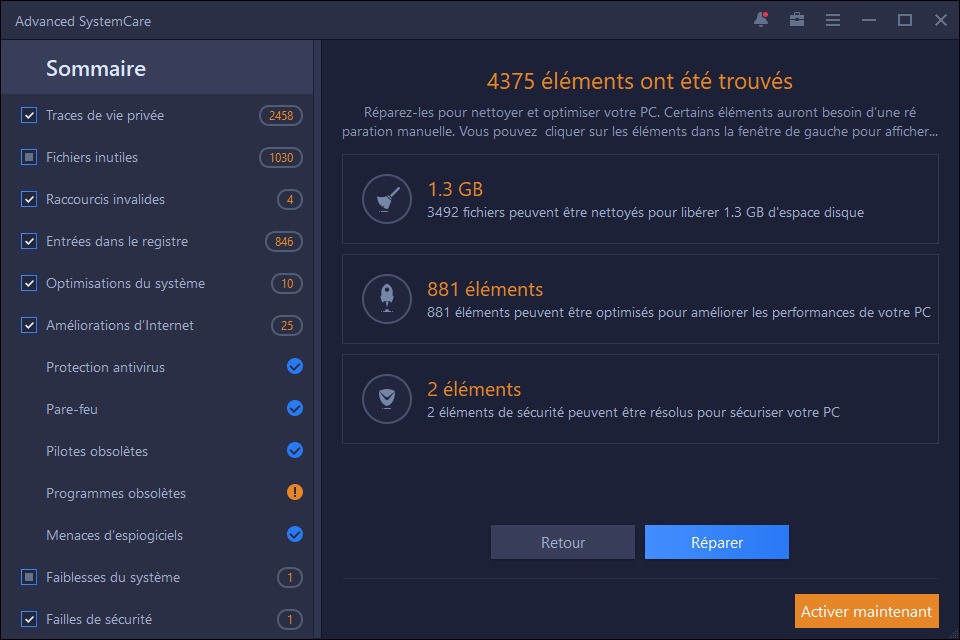Screen dimensions: 960x640
Task: Select the Sommaire header
Action: tap(157, 68)
